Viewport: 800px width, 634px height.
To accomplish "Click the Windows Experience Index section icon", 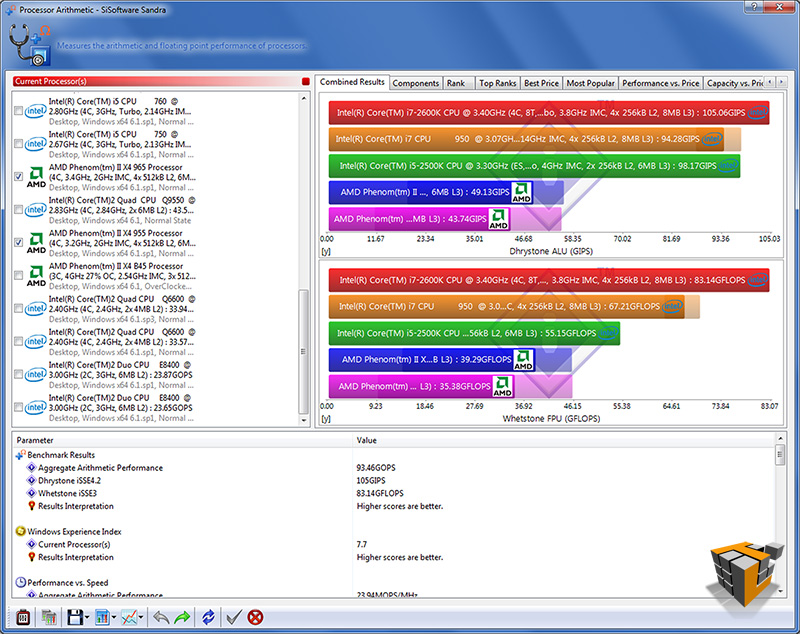I will tap(20, 531).
